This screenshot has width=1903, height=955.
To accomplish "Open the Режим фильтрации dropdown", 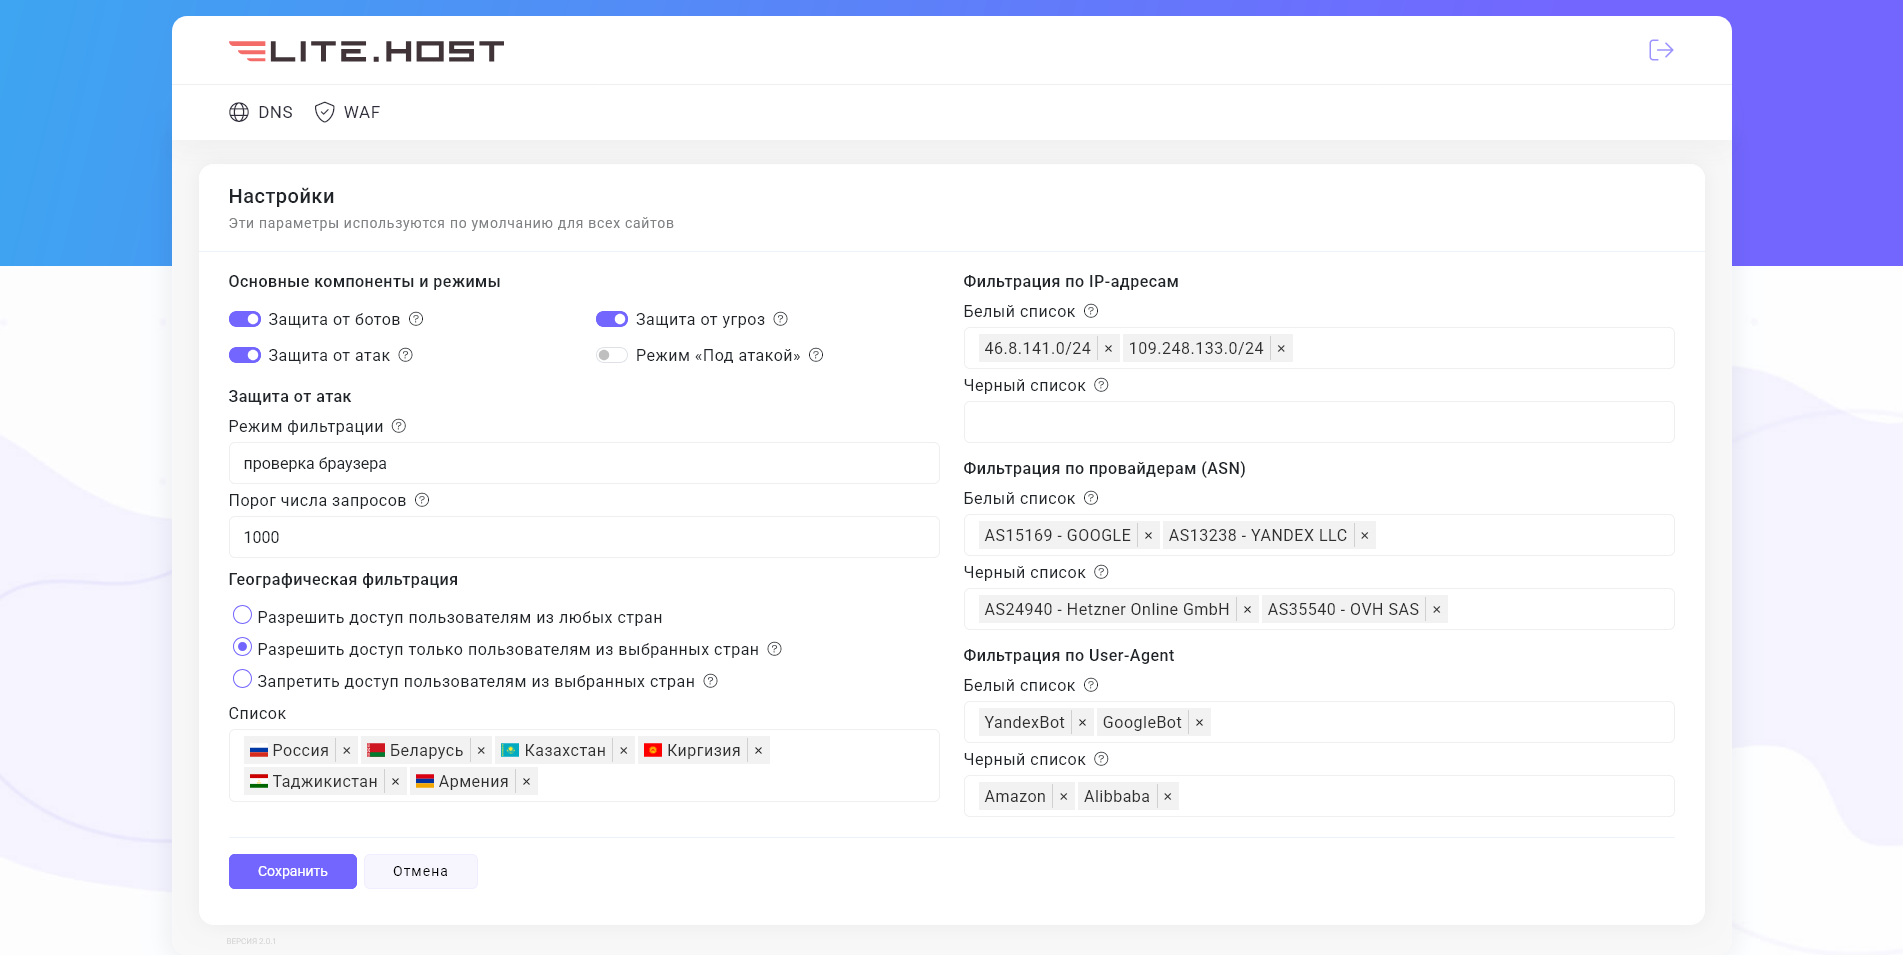I will [583, 463].
